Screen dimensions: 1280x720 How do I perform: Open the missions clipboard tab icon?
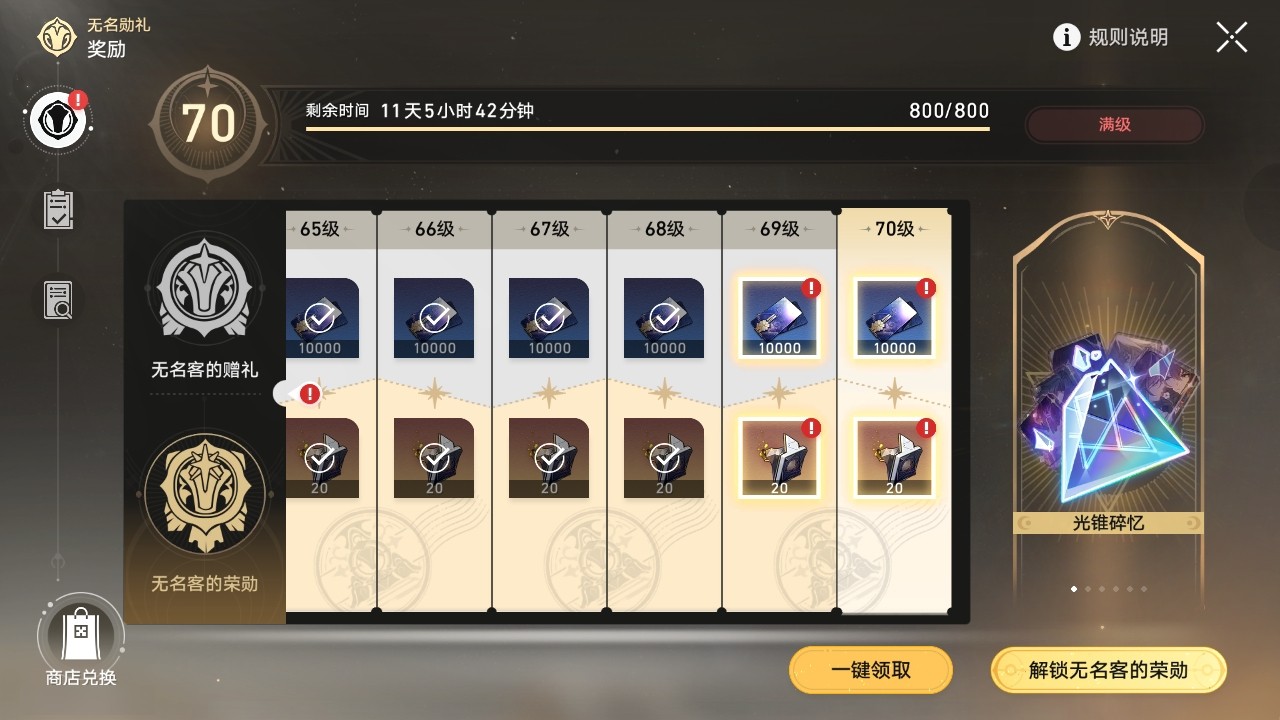[x=58, y=210]
